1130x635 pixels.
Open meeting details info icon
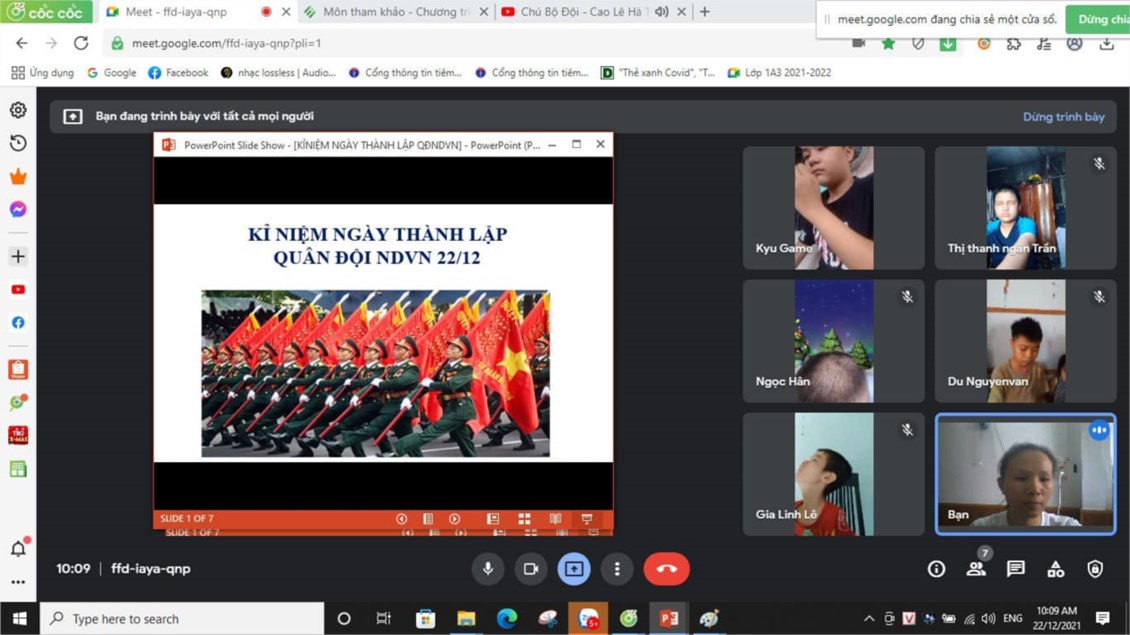936,568
